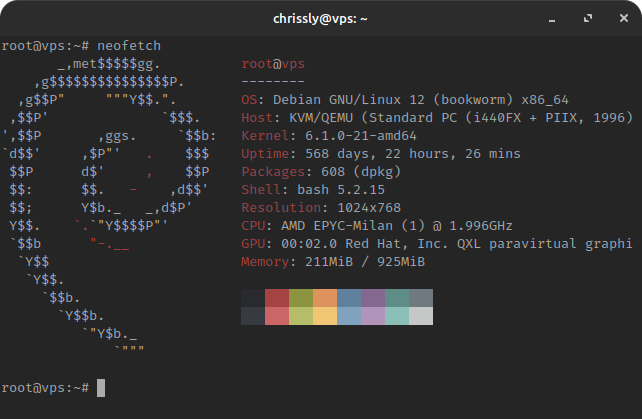
Task: Click the red root@vps header text
Action: tap(273, 64)
